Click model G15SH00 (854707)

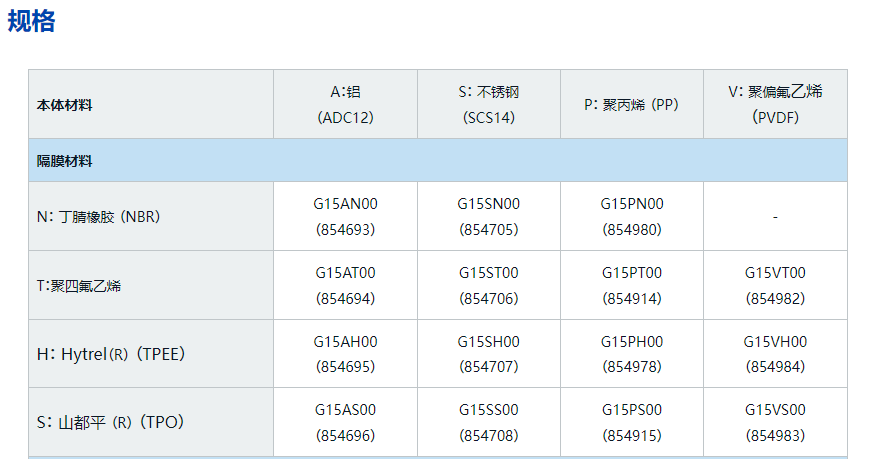point(488,354)
